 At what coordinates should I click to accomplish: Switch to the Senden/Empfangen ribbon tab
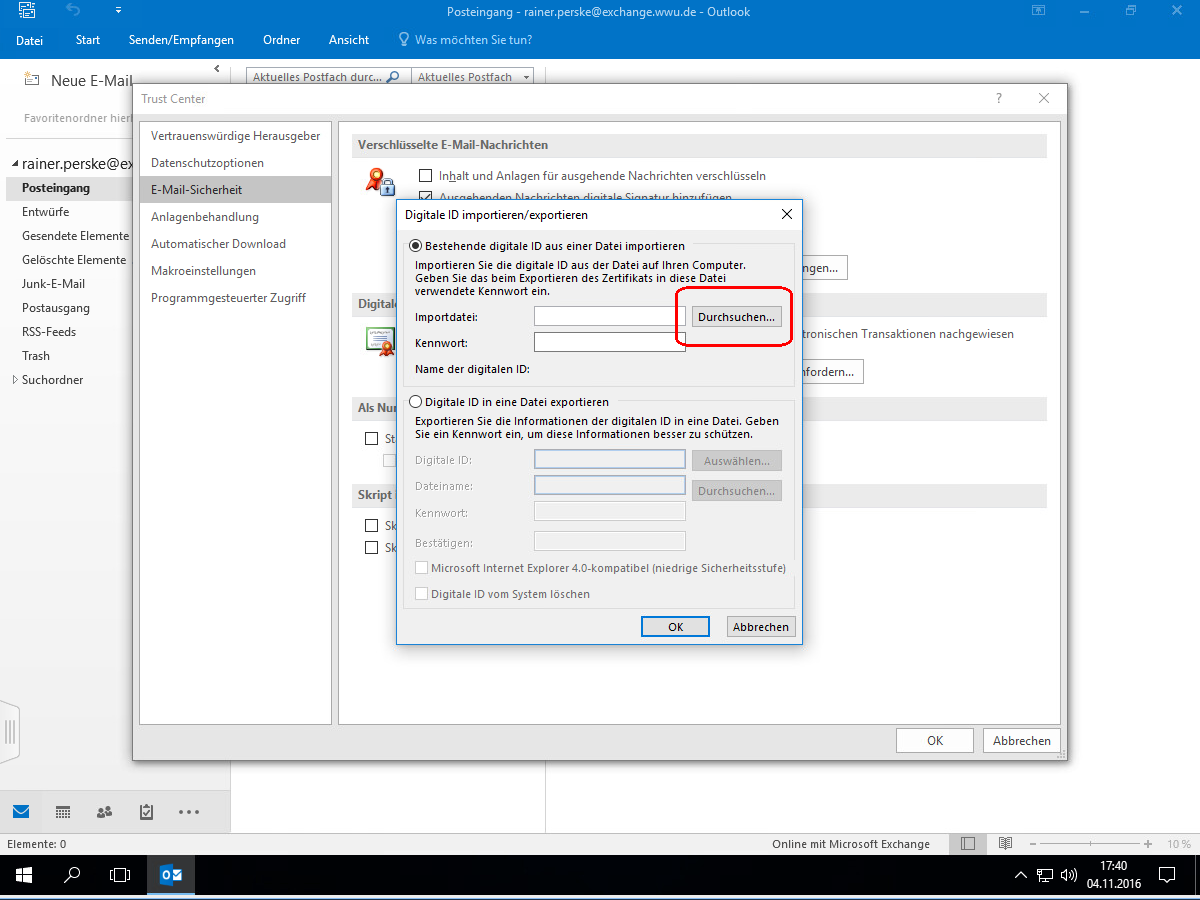[181, 40]
